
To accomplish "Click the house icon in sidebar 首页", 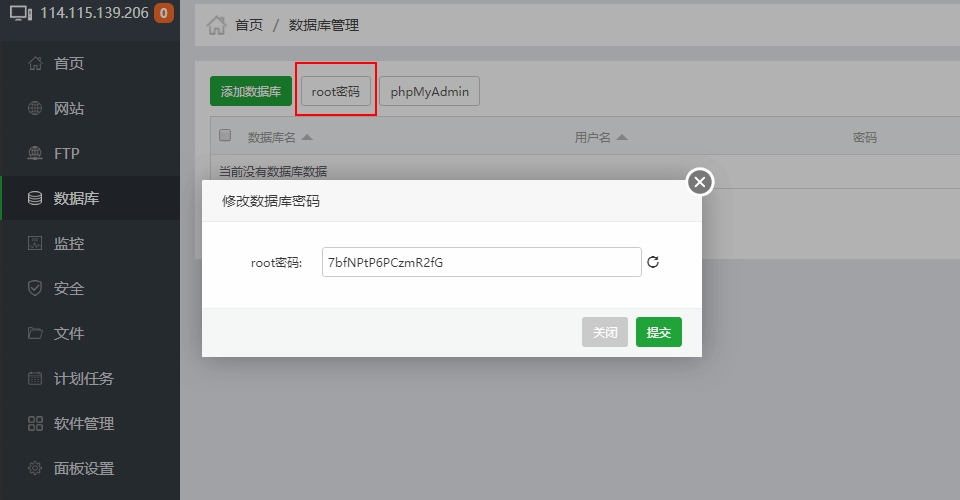I will pos(36,63).
